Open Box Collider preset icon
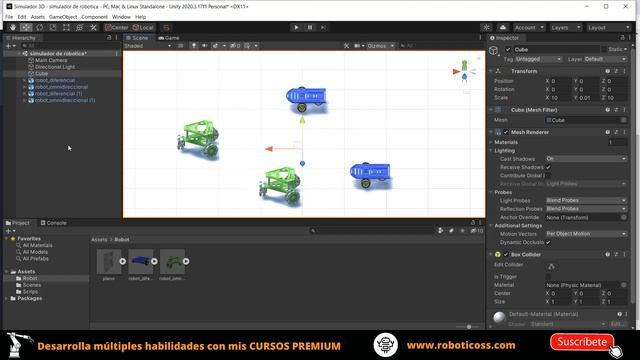The height and width of the screenshot is (360, 640). (616, 254)
